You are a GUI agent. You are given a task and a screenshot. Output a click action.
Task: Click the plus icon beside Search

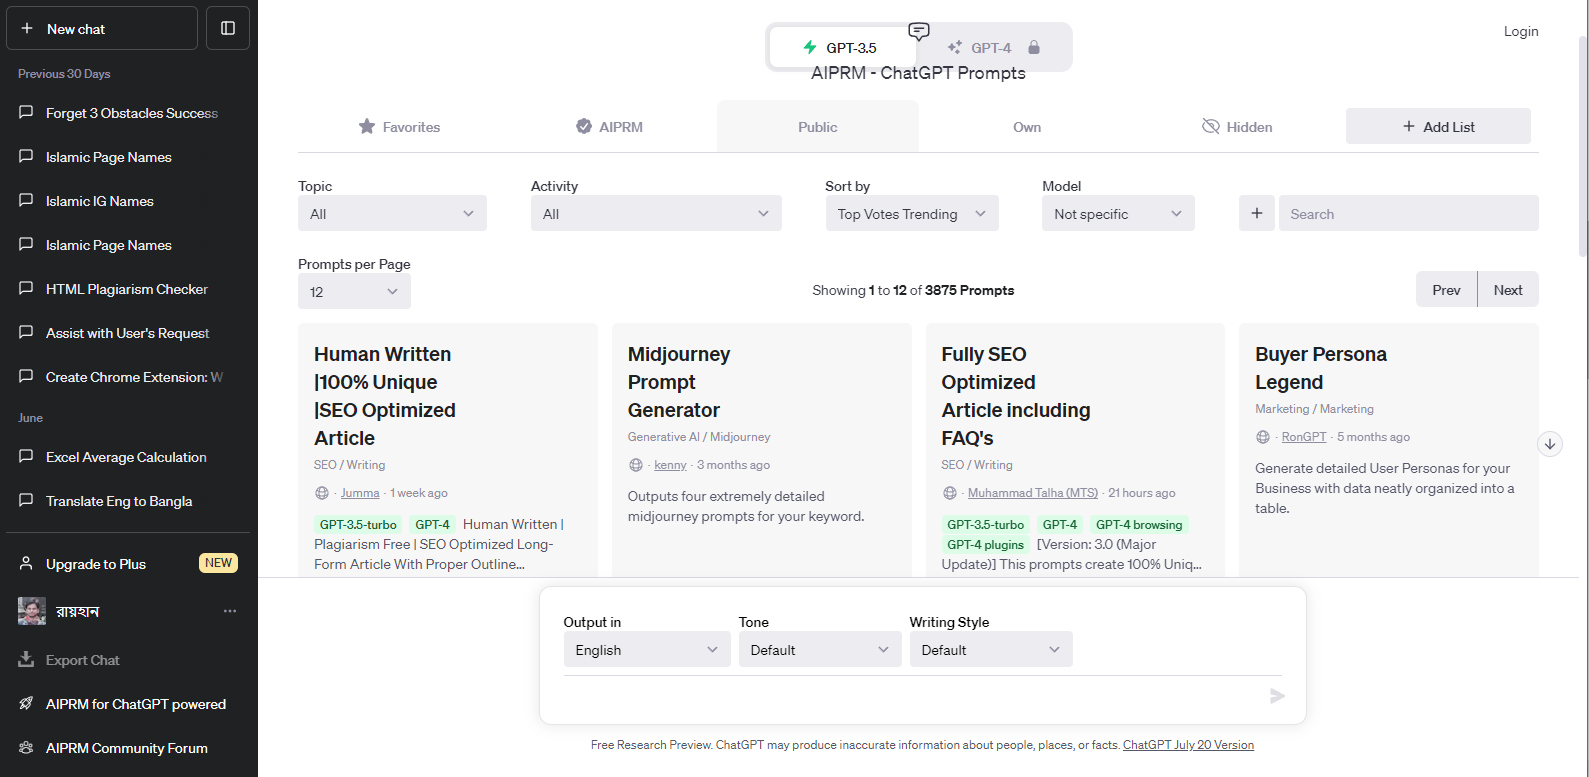click(1257, 213)
